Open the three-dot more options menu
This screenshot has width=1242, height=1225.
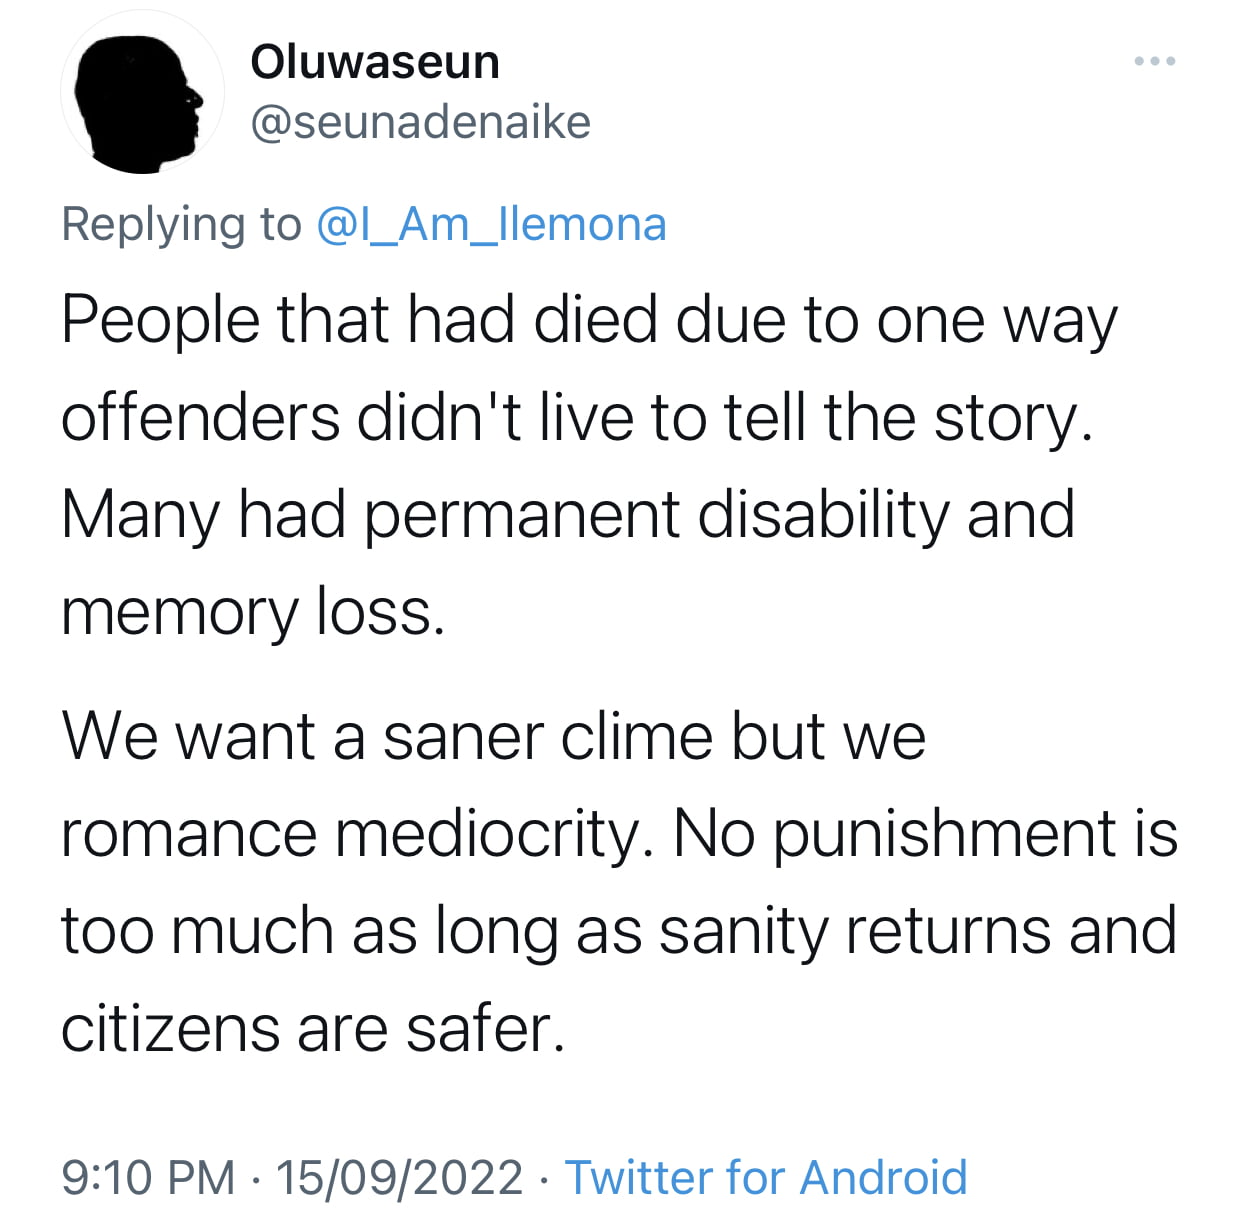tap(1156, 62)
